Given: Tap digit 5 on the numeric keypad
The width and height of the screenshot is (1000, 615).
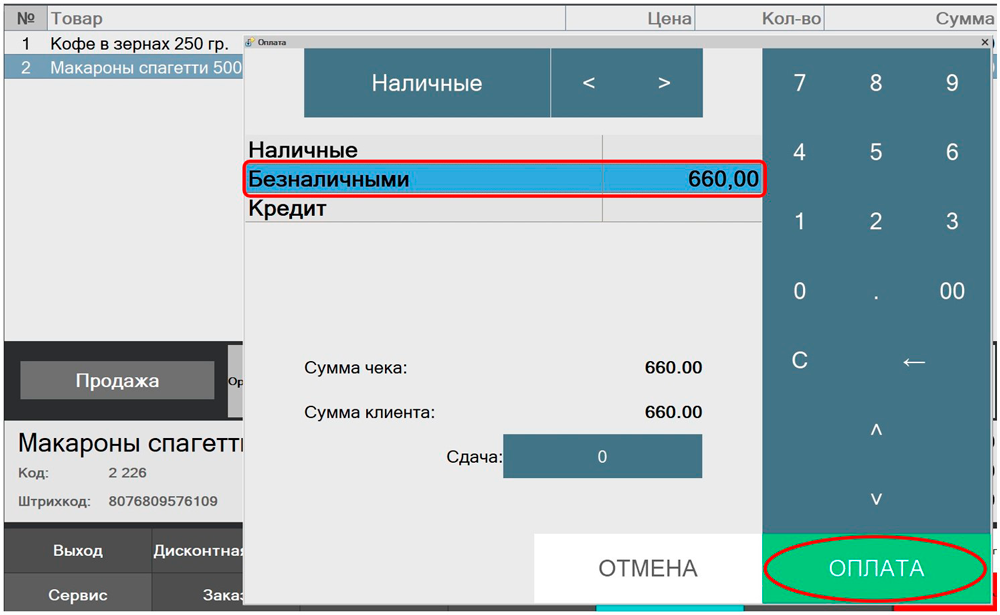Looking at the screenshot, I should [876, 152].
